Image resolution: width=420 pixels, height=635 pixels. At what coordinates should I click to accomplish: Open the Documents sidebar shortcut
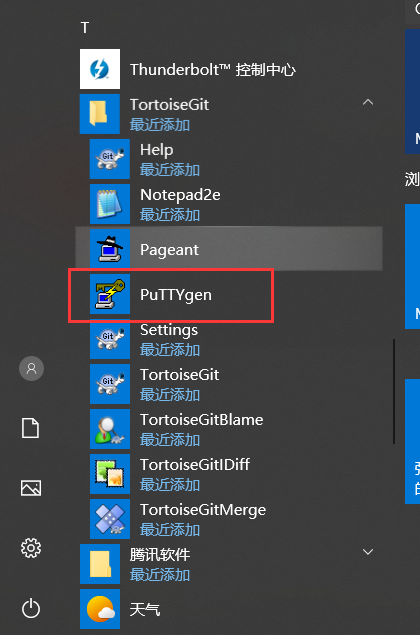tap(31, 428)
